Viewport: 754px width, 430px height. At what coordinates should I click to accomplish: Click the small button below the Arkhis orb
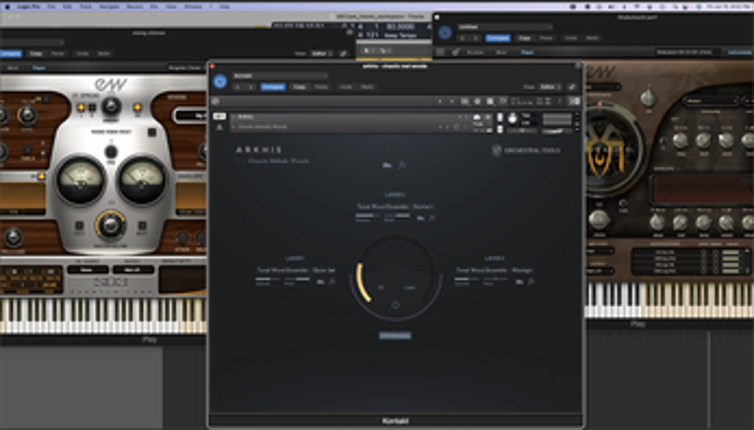(x=395, y=336)
